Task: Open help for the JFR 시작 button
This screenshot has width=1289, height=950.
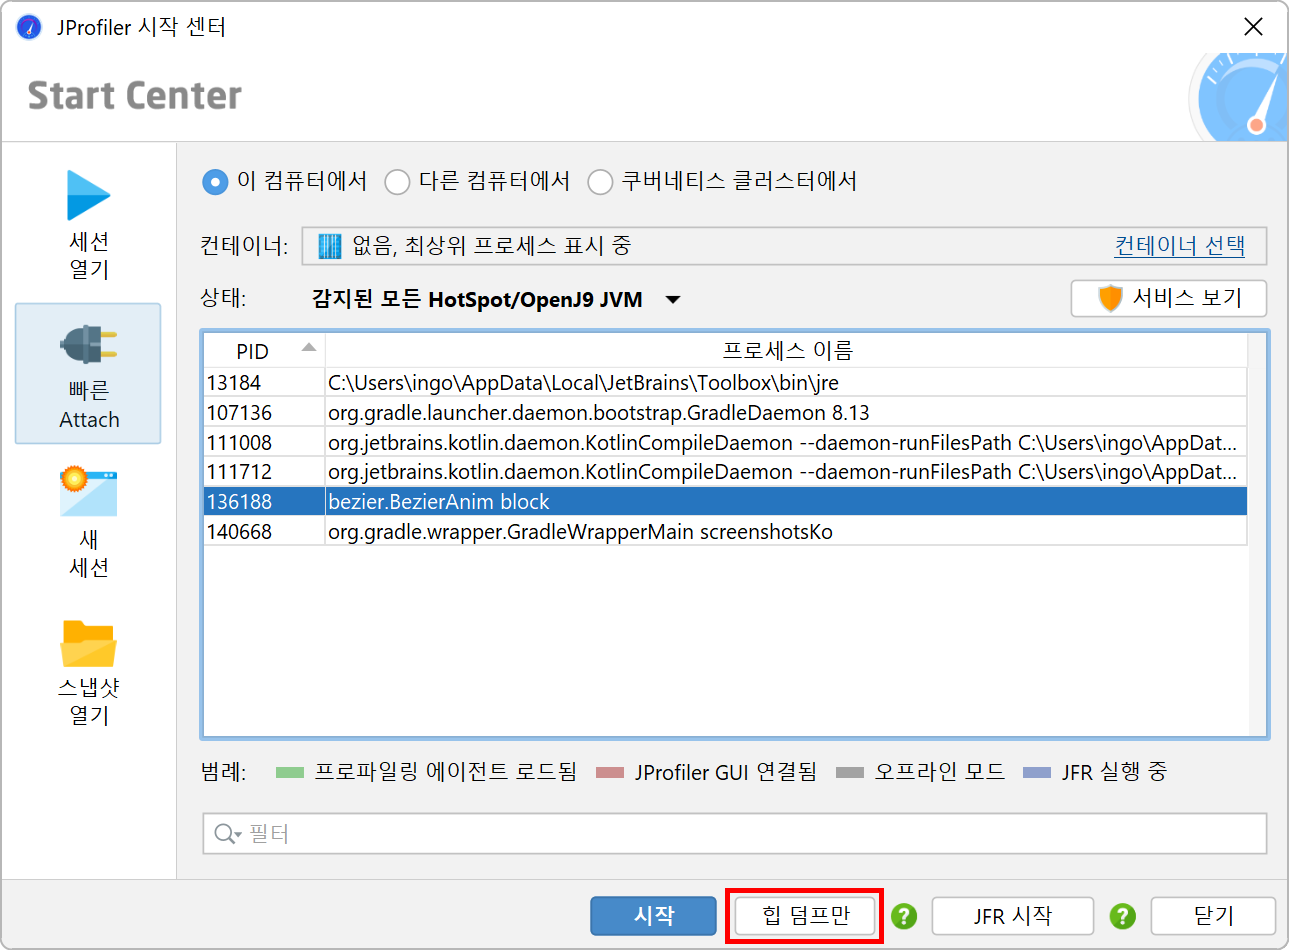Action: 1123,916
